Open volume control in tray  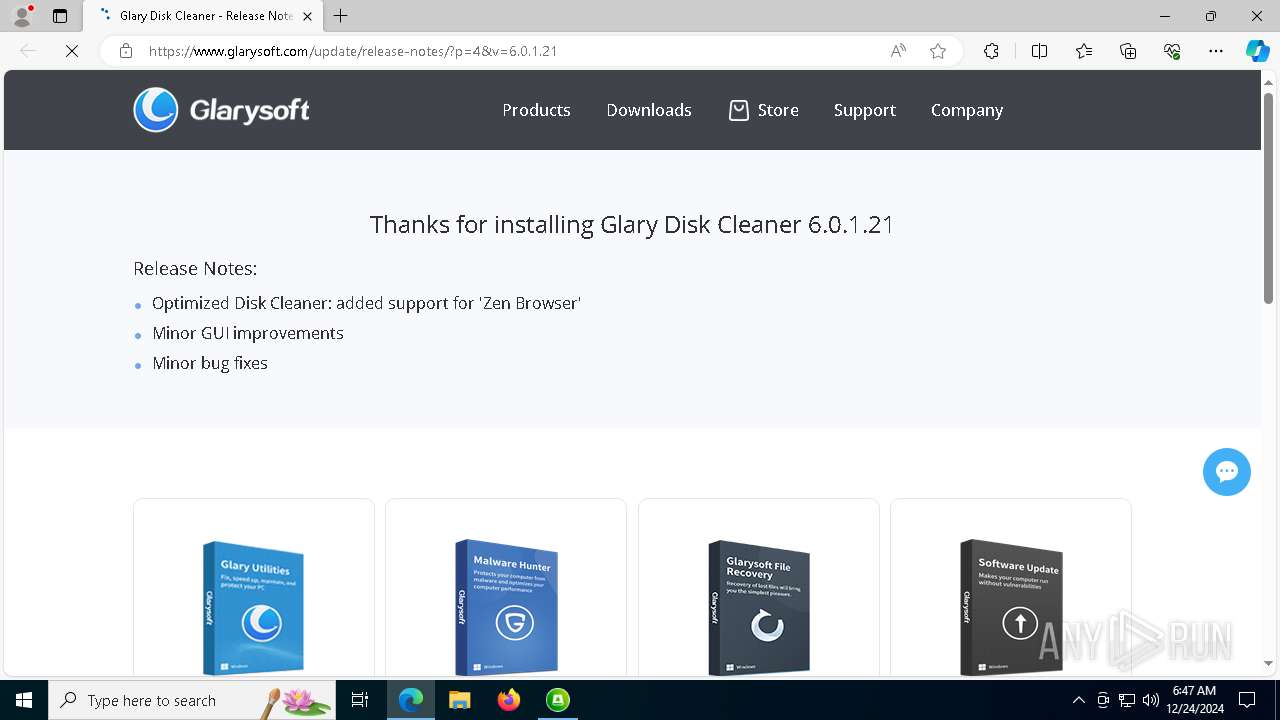[1150, 700]
